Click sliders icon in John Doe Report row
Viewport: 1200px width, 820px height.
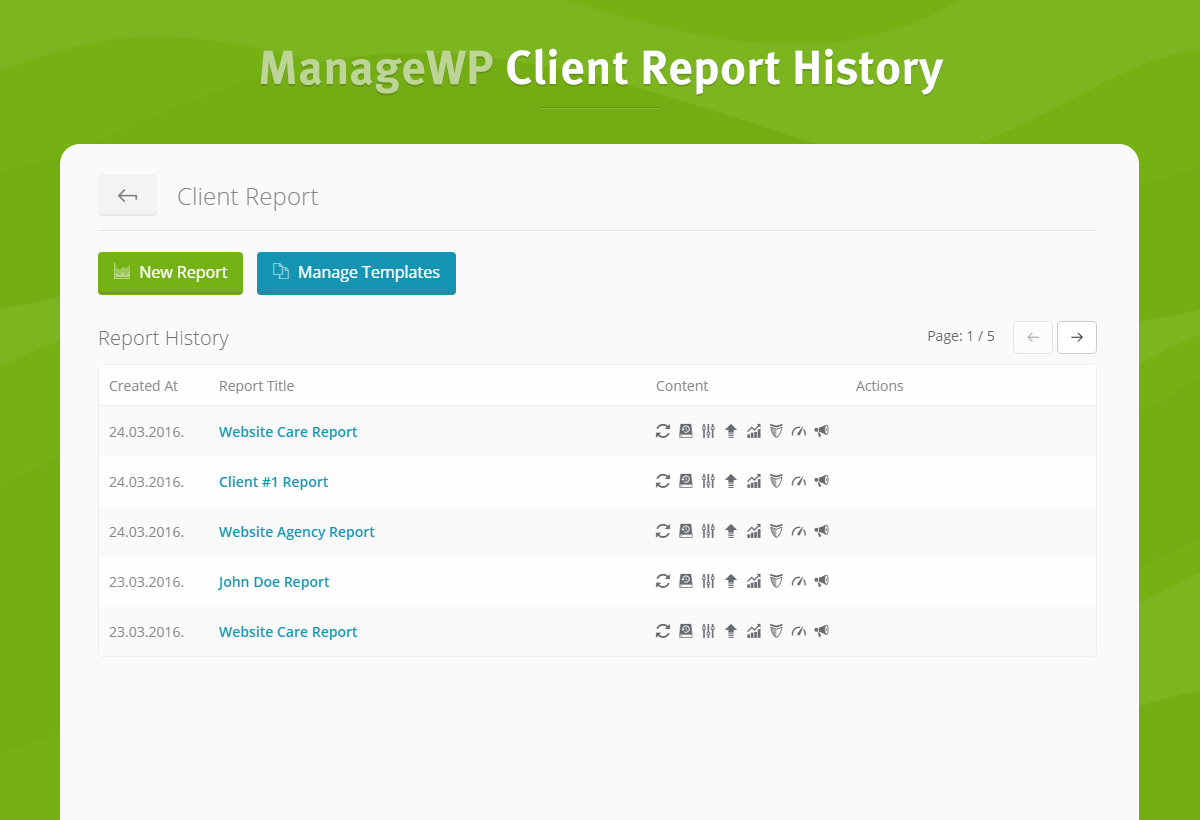708,581
